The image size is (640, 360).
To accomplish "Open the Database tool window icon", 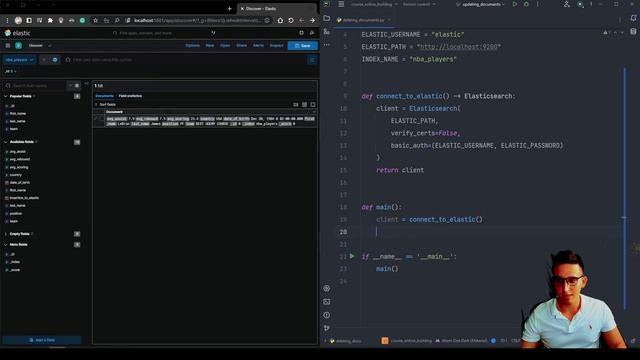I will click(633, 31).
